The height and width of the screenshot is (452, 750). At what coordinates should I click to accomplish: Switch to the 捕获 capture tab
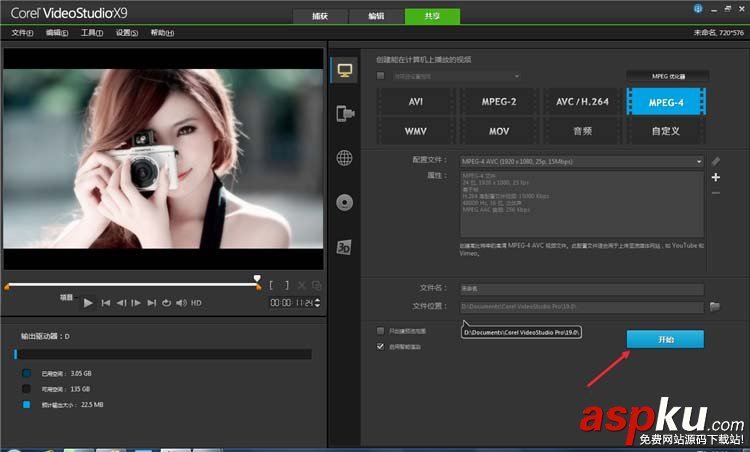(320, 16)
